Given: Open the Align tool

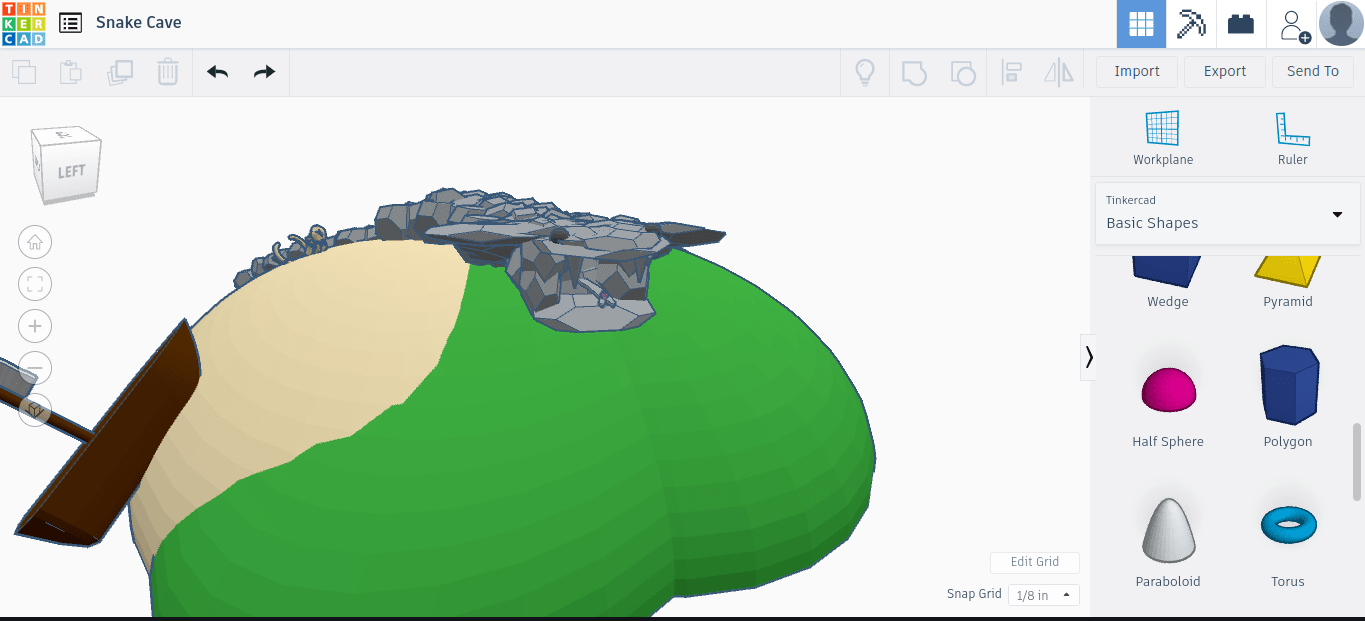Looking at the screenshot, I should tap(1012, 71).
